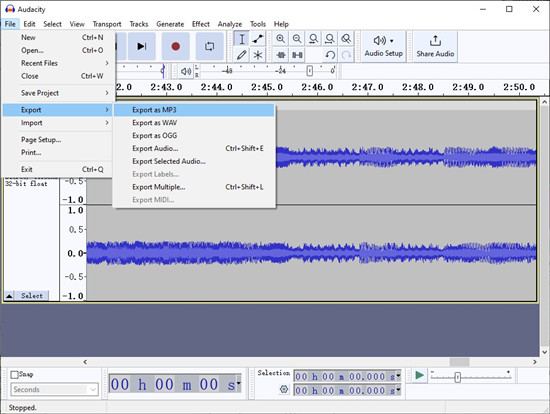Click the vertical scrollbar down arrow
The height and width of the screenshot is (414, 550).
544,352
